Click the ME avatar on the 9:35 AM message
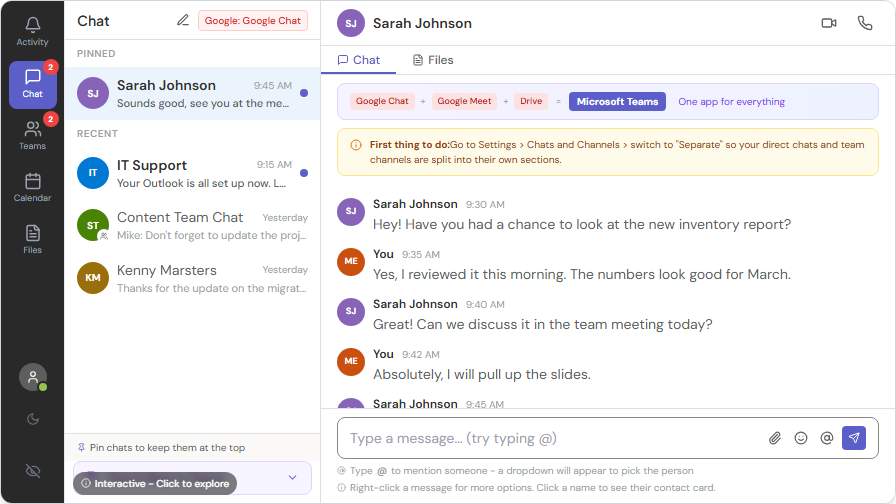 point(351,261)
